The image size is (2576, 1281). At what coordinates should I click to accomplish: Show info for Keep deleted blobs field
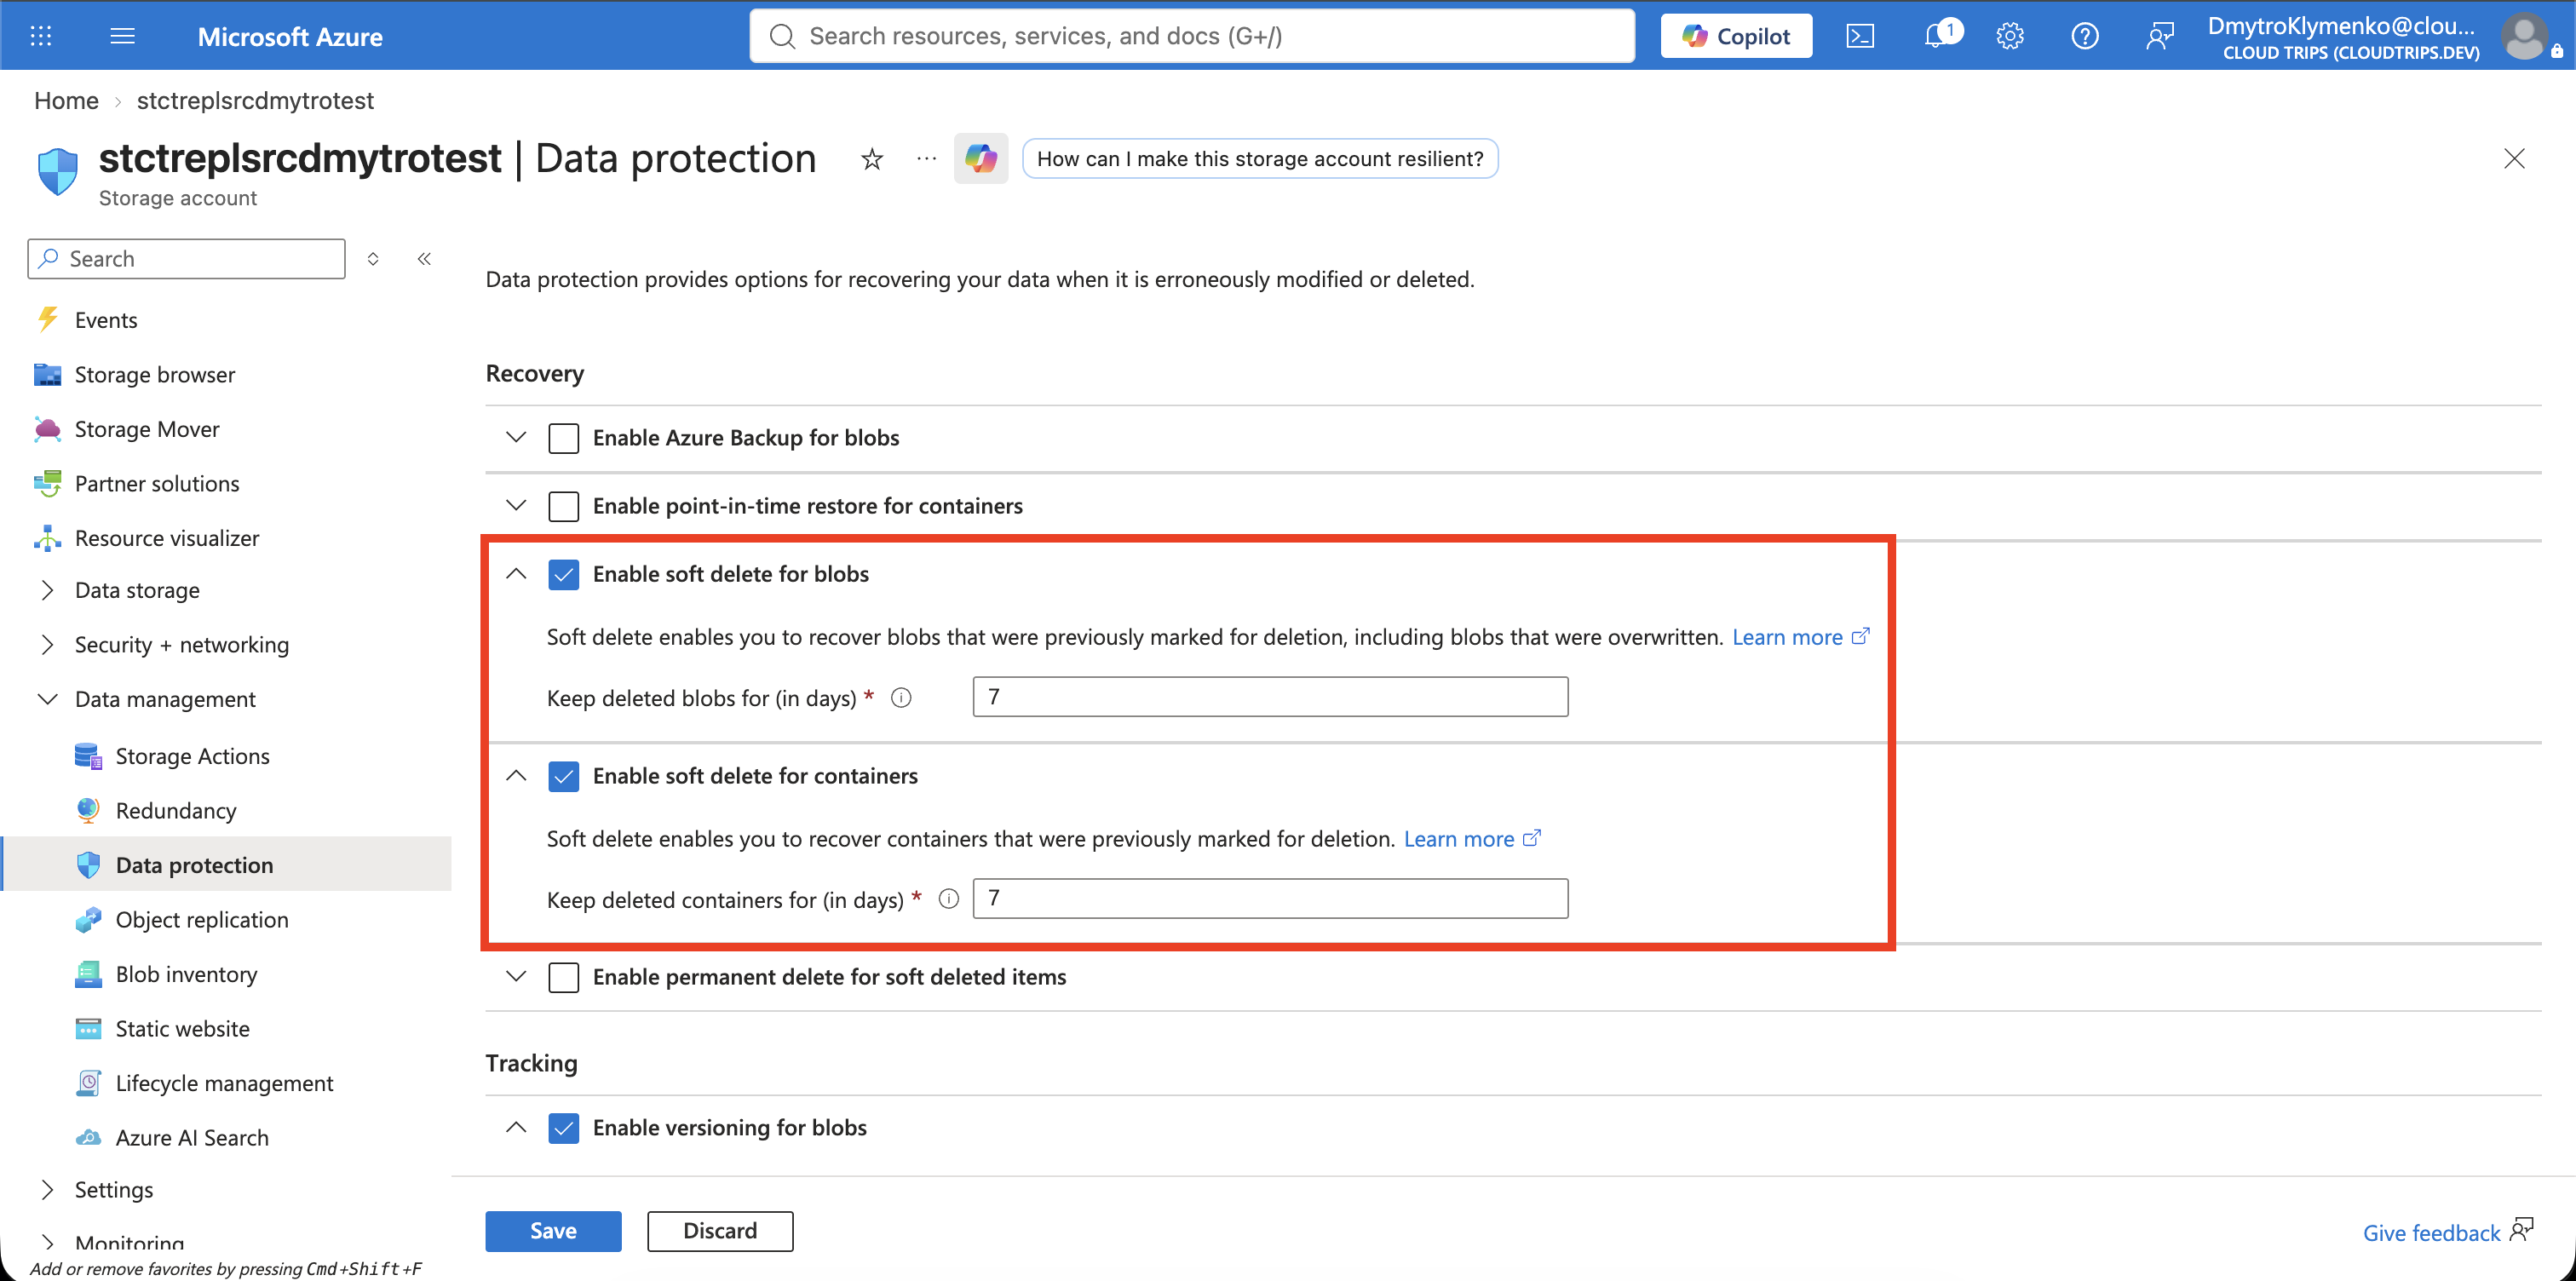pyautogui.click(x=901, y=698)
